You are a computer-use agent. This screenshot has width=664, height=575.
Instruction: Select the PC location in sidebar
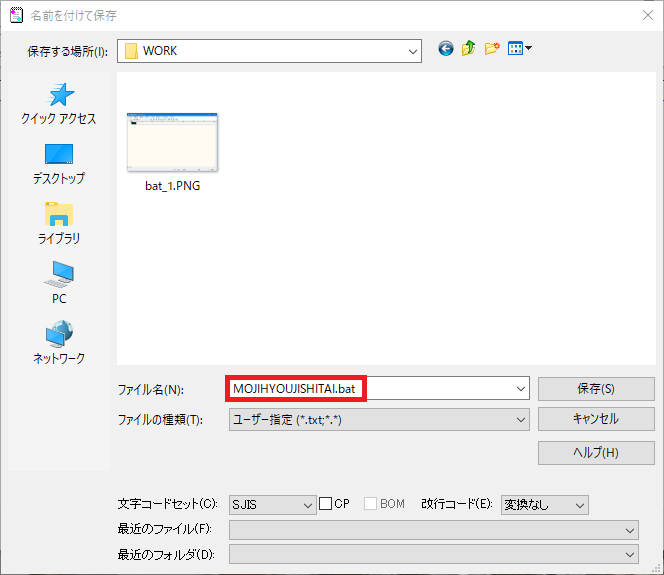pos(59,283)
